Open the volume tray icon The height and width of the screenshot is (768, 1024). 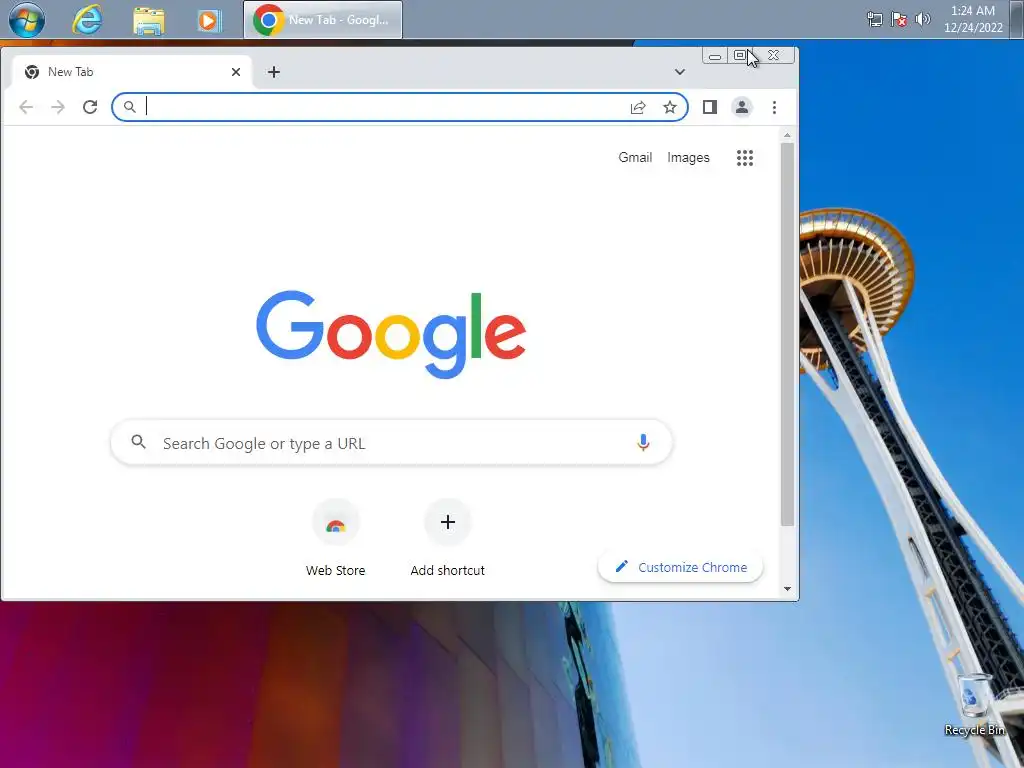tap(923, 20)
